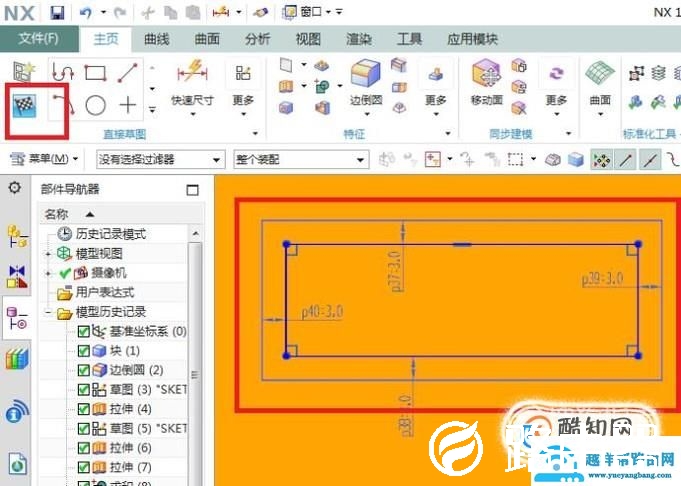This screenshot has height=486, width=681.
Task: Undo the last action
Action: (85, 12)
